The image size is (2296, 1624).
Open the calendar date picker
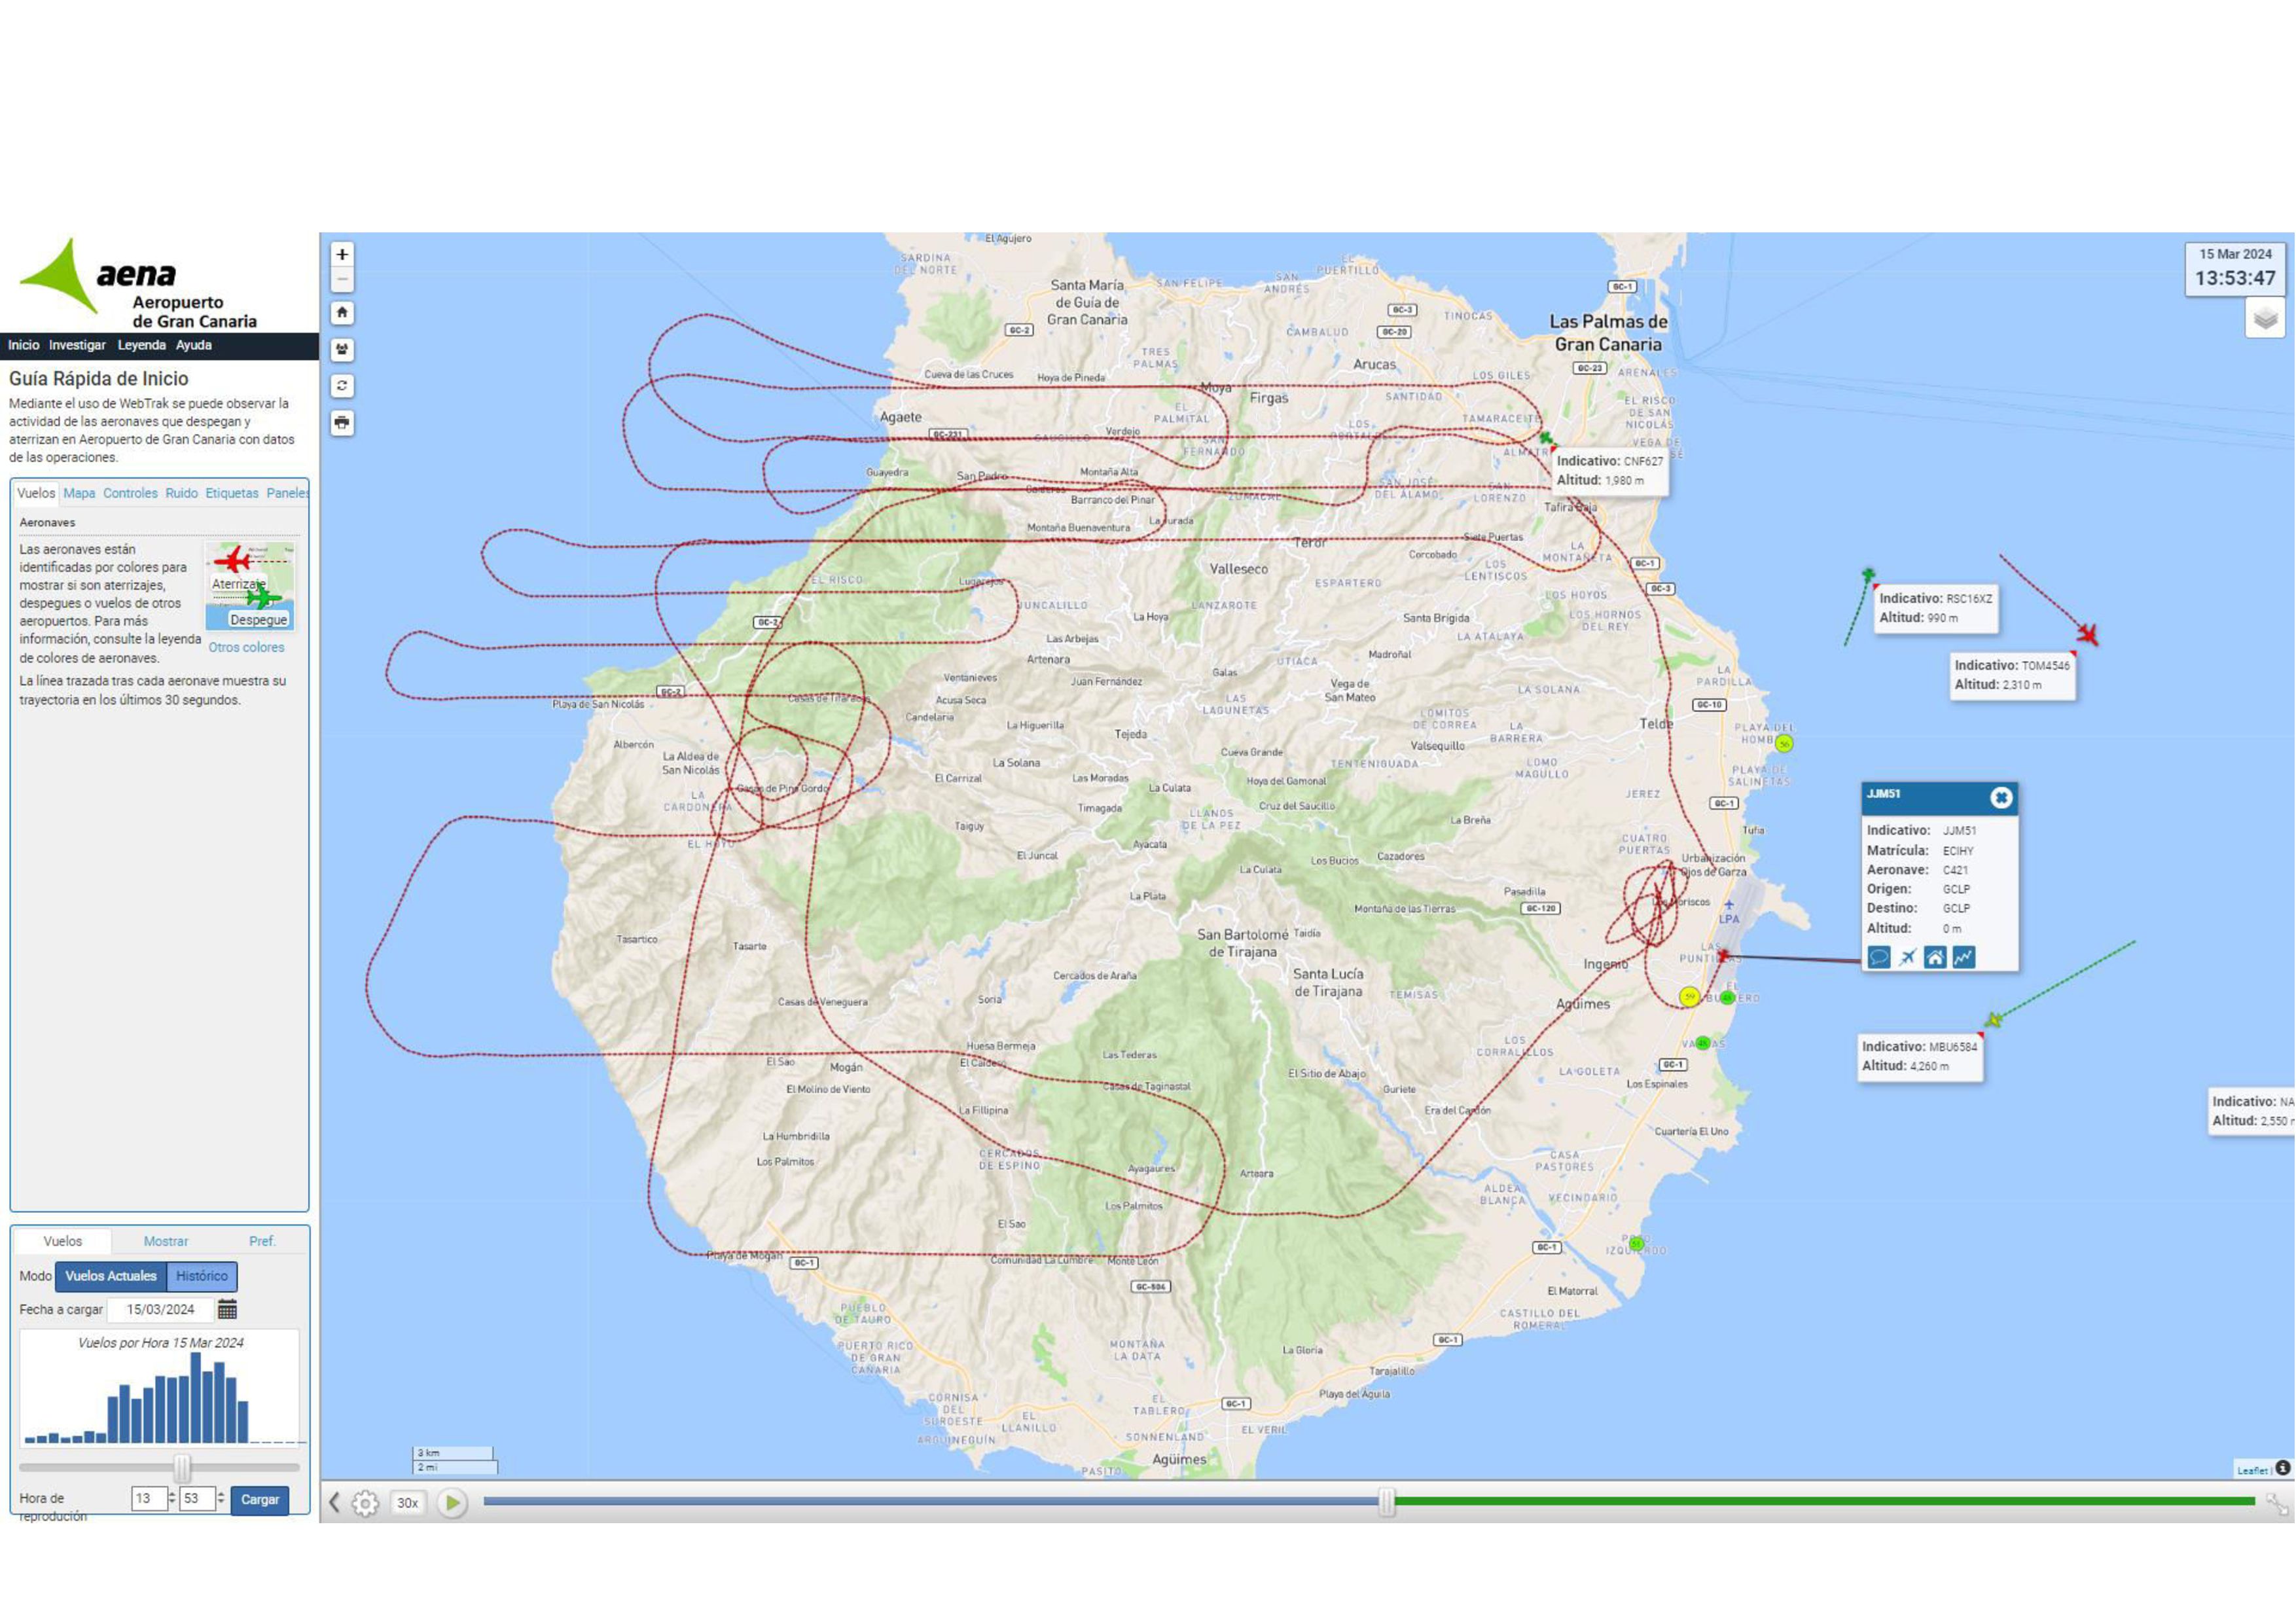(228, 1309)
